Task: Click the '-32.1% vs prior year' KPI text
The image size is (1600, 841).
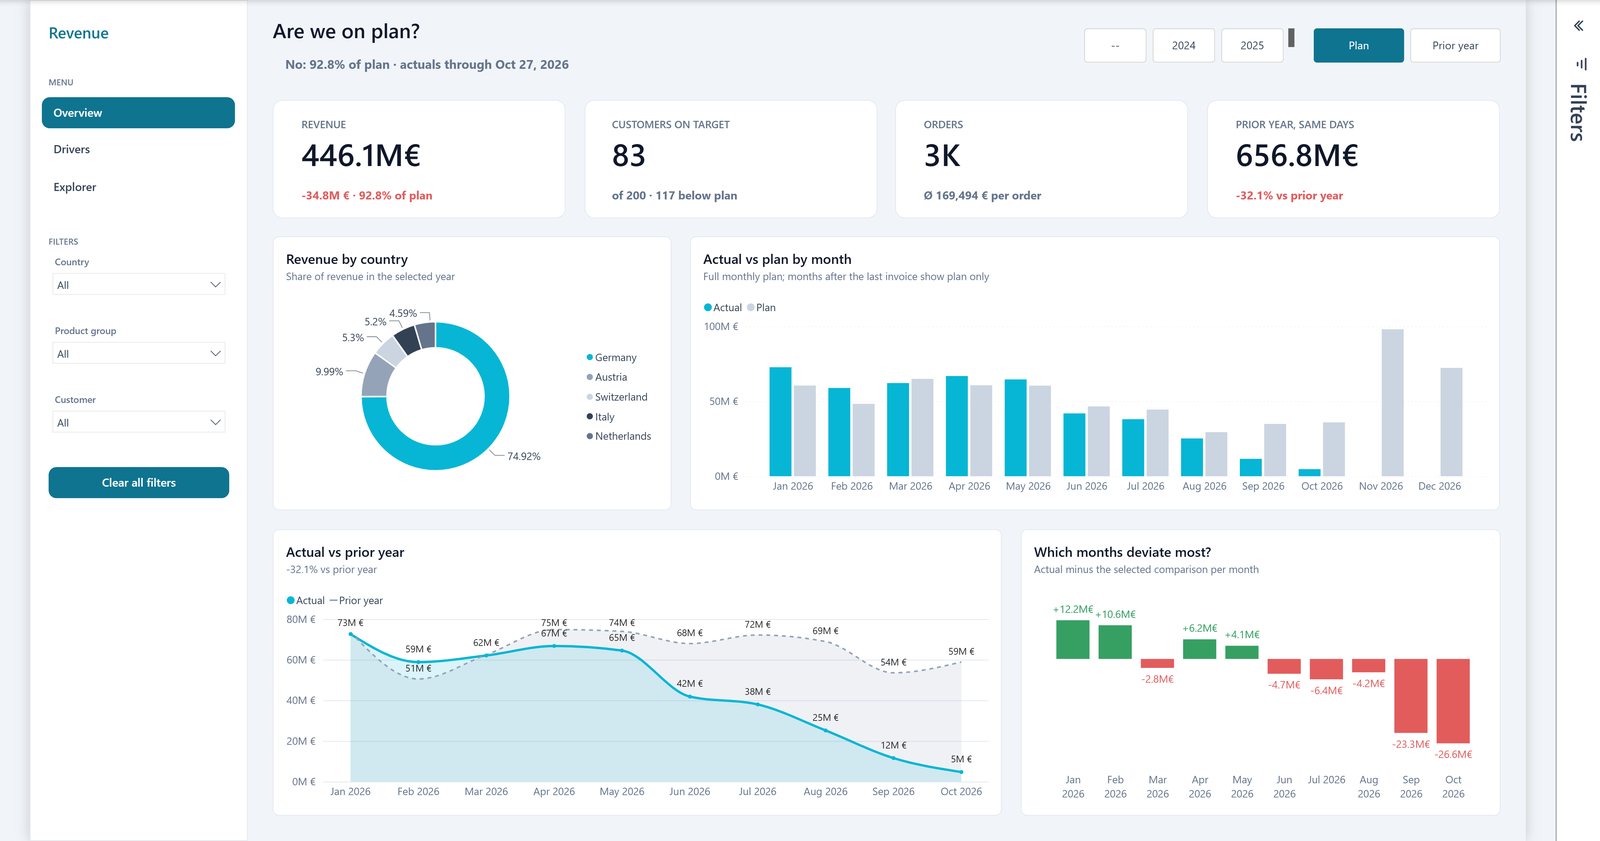Action: (1289, 196)
